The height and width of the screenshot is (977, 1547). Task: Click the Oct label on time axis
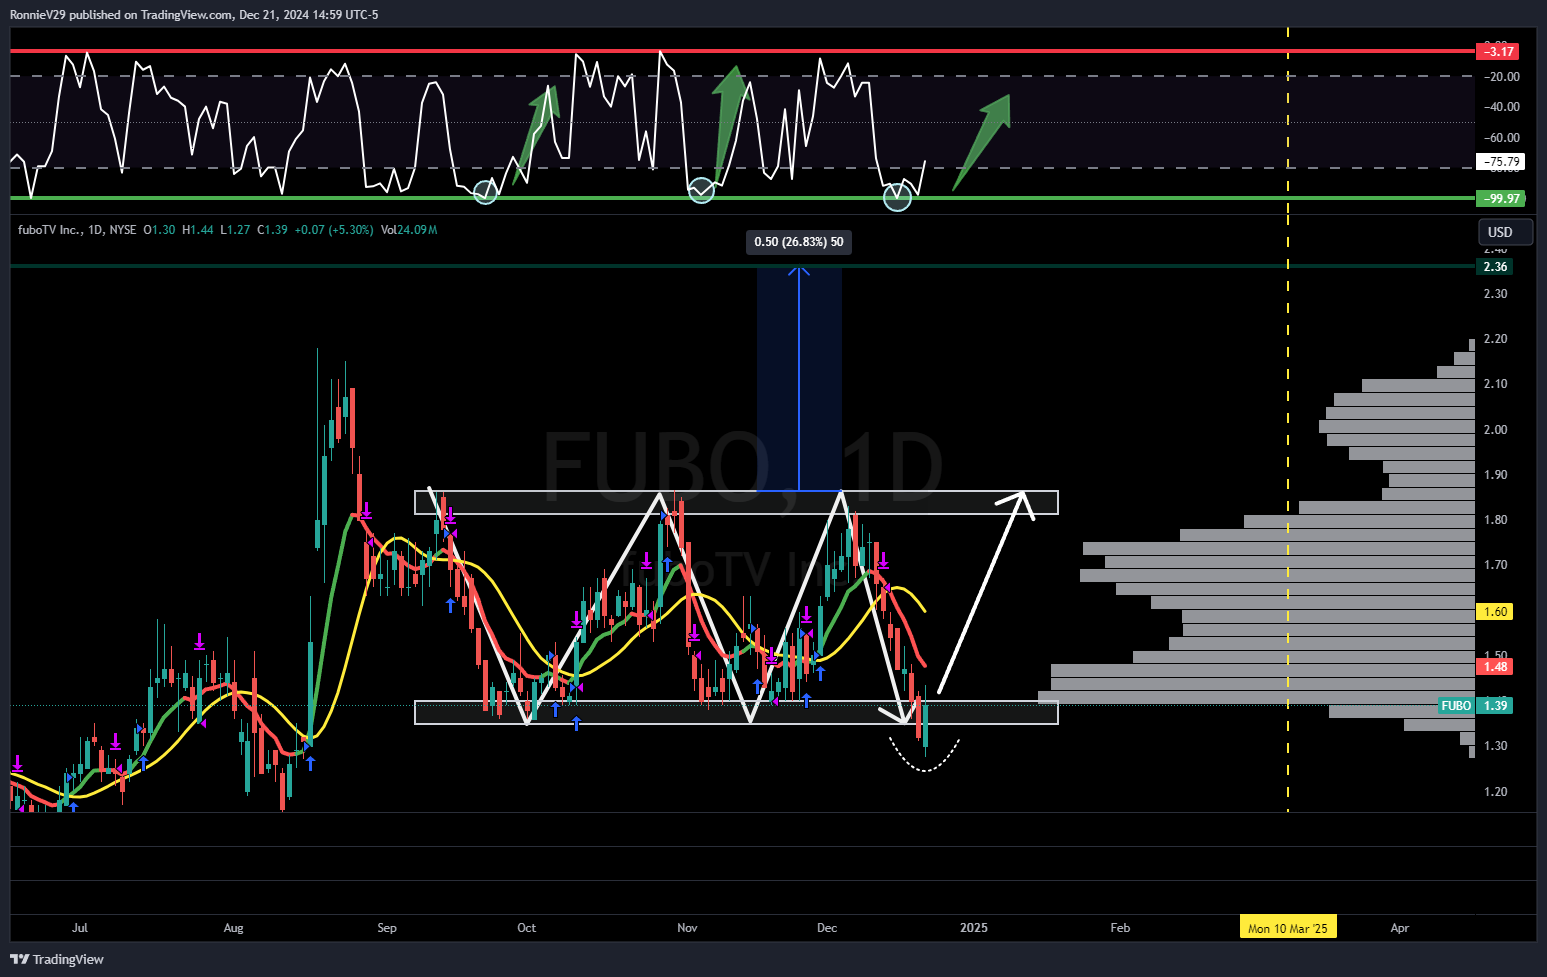[x=526, y=928]
